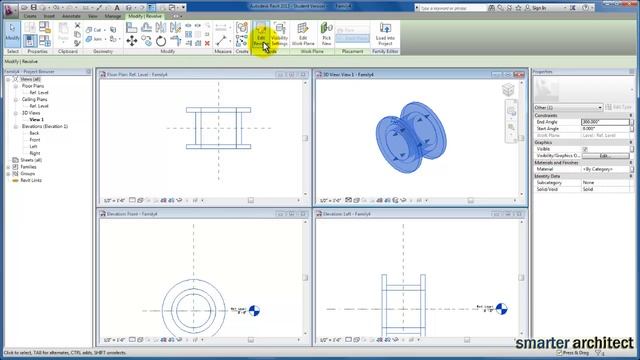Click the red Delete X icon
The image size is (640, 360).
tap(207, 43)
